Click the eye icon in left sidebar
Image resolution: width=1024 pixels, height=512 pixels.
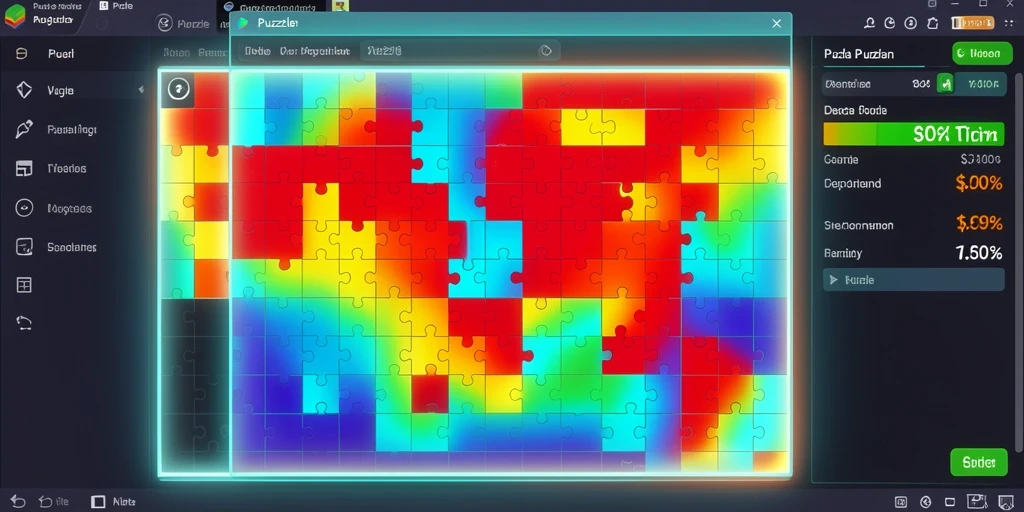[x=24, y=208]
